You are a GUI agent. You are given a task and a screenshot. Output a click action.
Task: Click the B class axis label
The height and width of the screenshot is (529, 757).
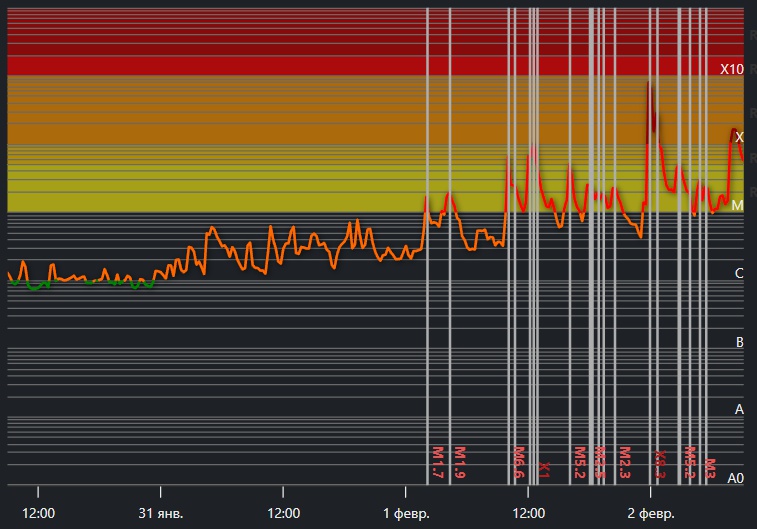(x=739, y=342)
